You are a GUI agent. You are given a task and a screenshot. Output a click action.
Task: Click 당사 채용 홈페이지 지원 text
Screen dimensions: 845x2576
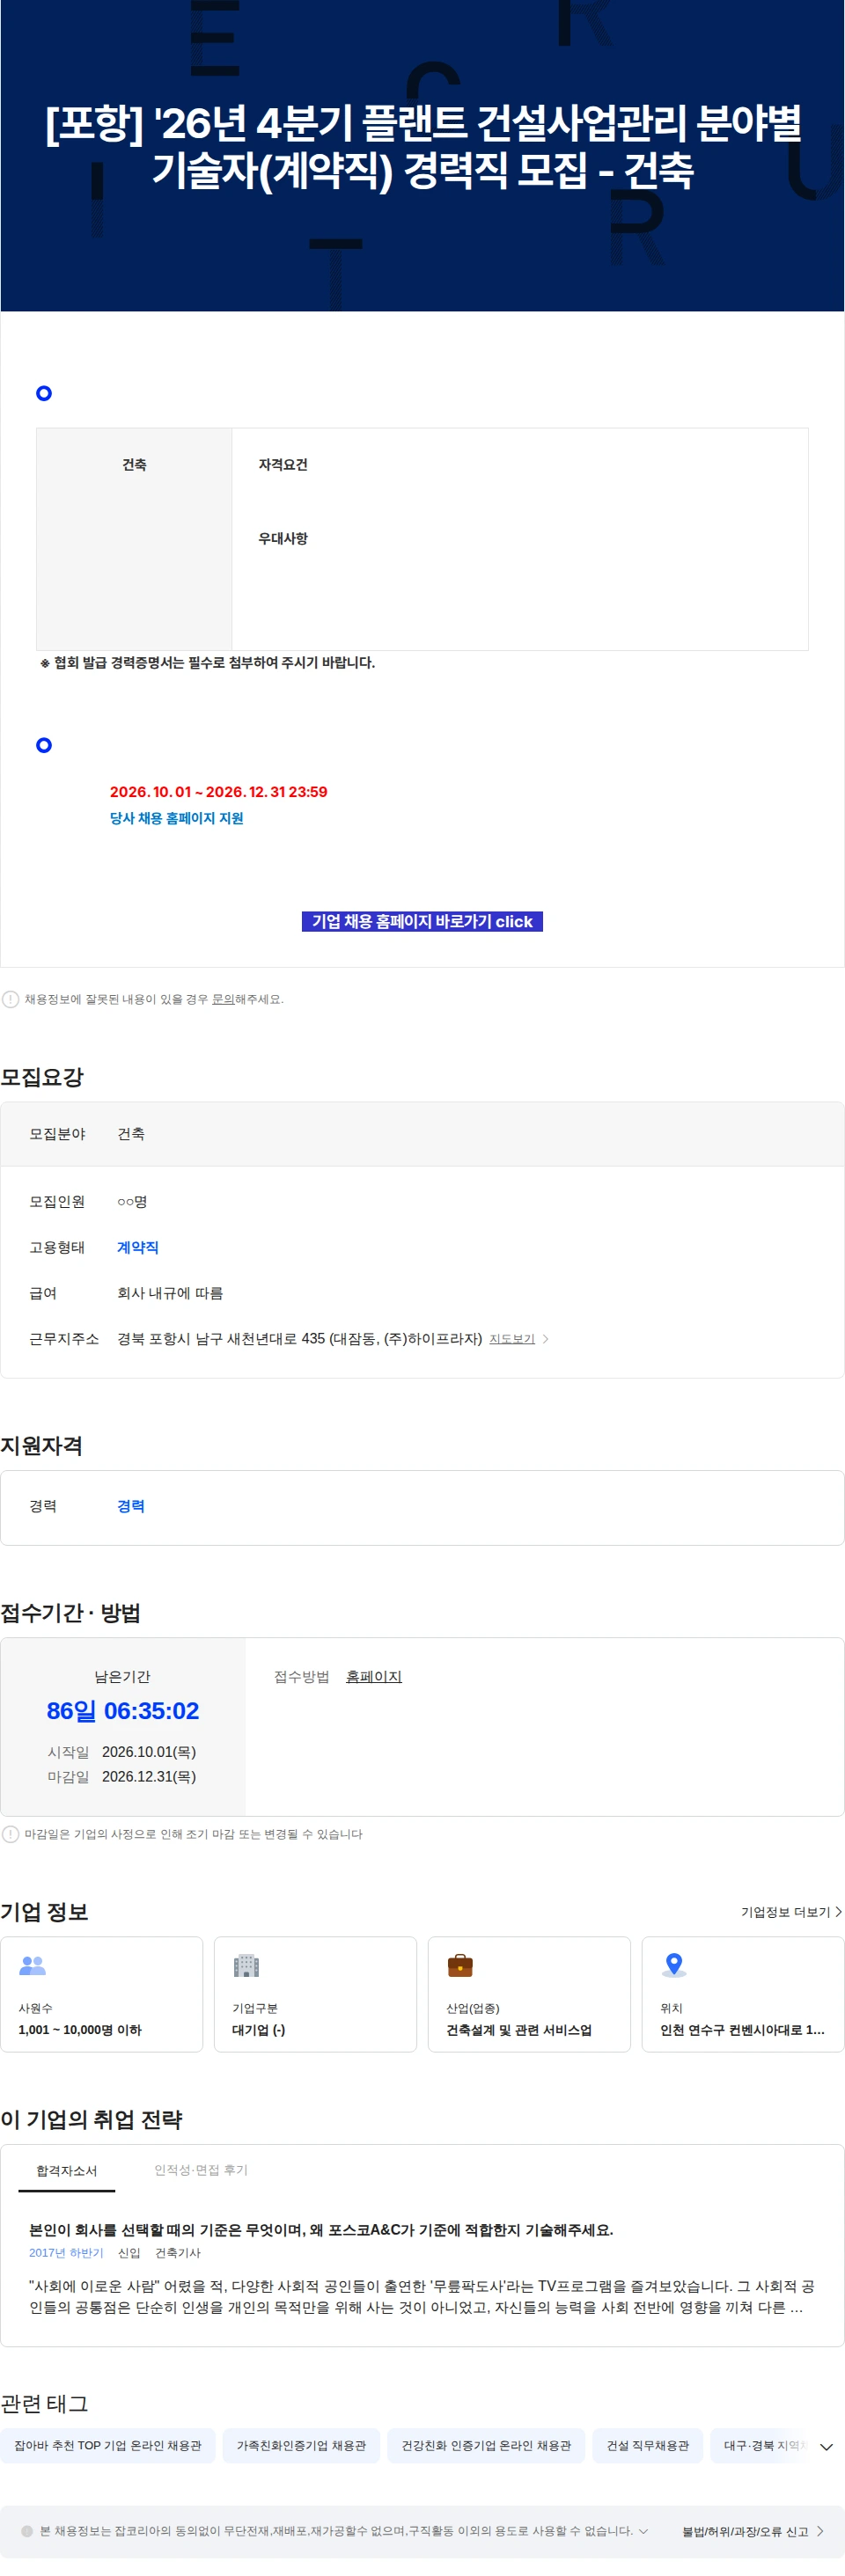click(177, 818)
